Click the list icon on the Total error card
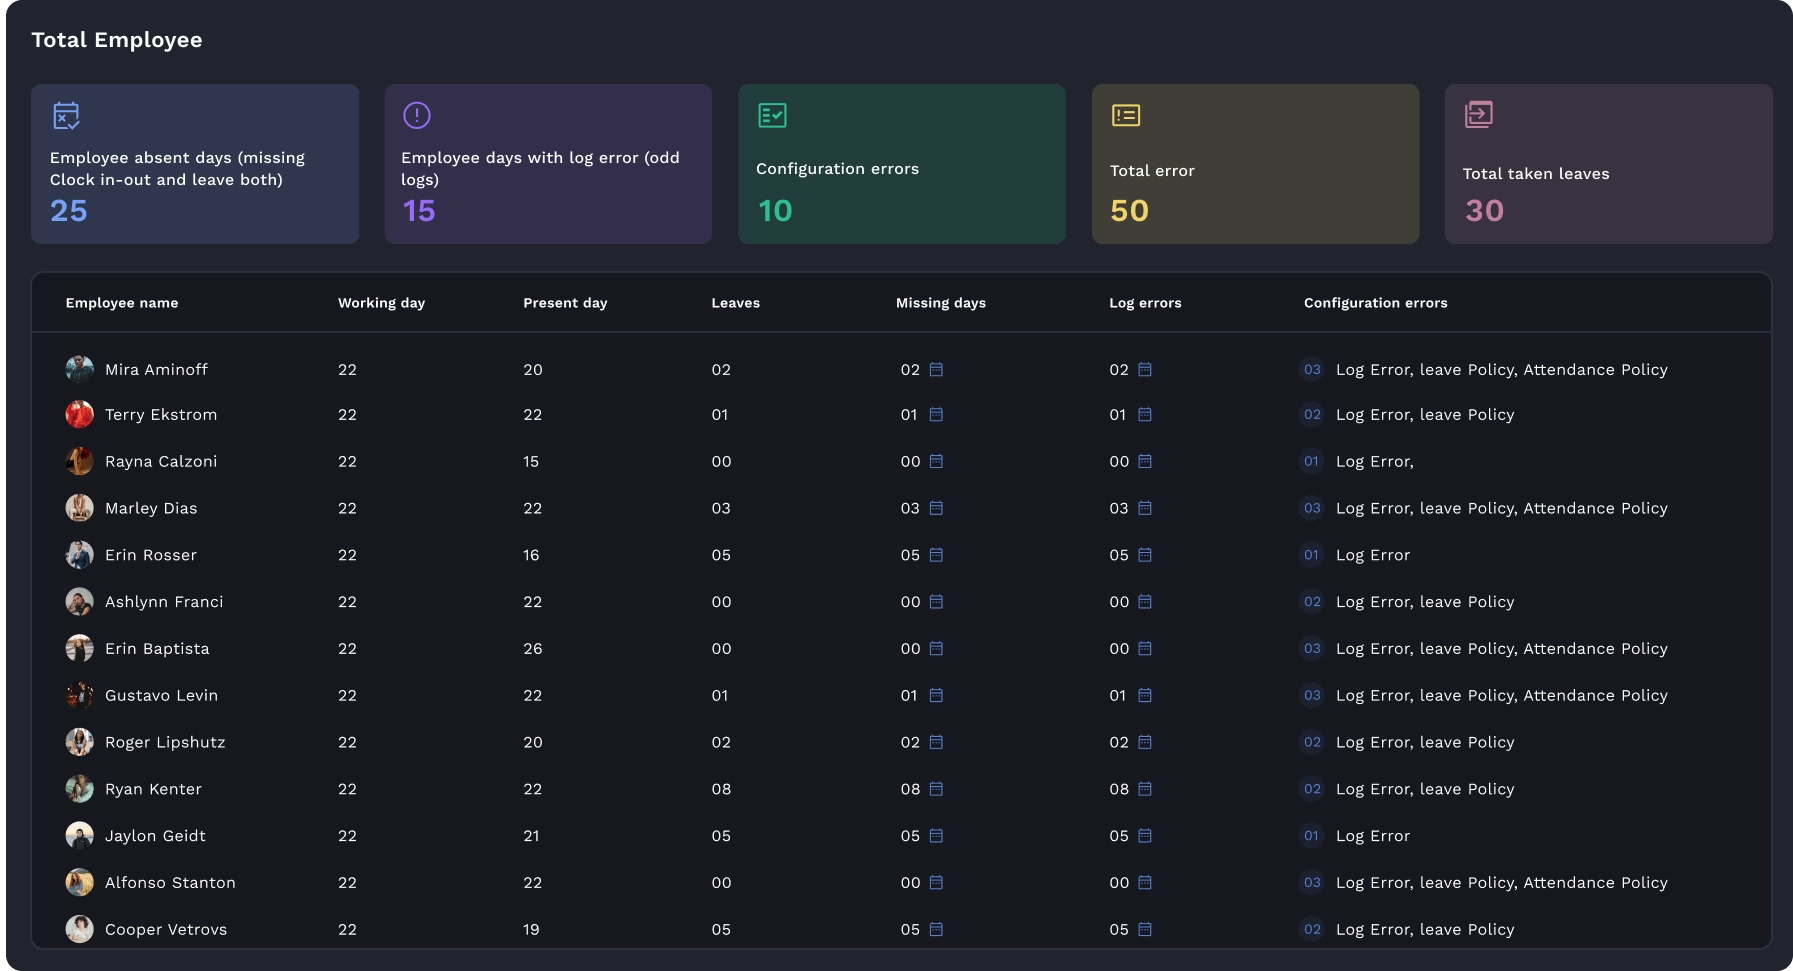 point(1126,114)
